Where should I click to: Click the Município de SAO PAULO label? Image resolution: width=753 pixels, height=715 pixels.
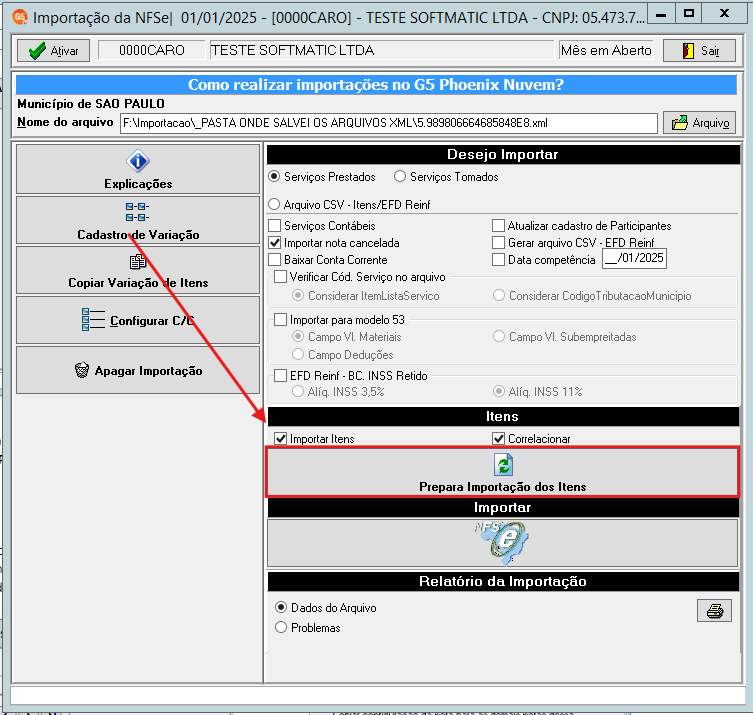[91, 104]
